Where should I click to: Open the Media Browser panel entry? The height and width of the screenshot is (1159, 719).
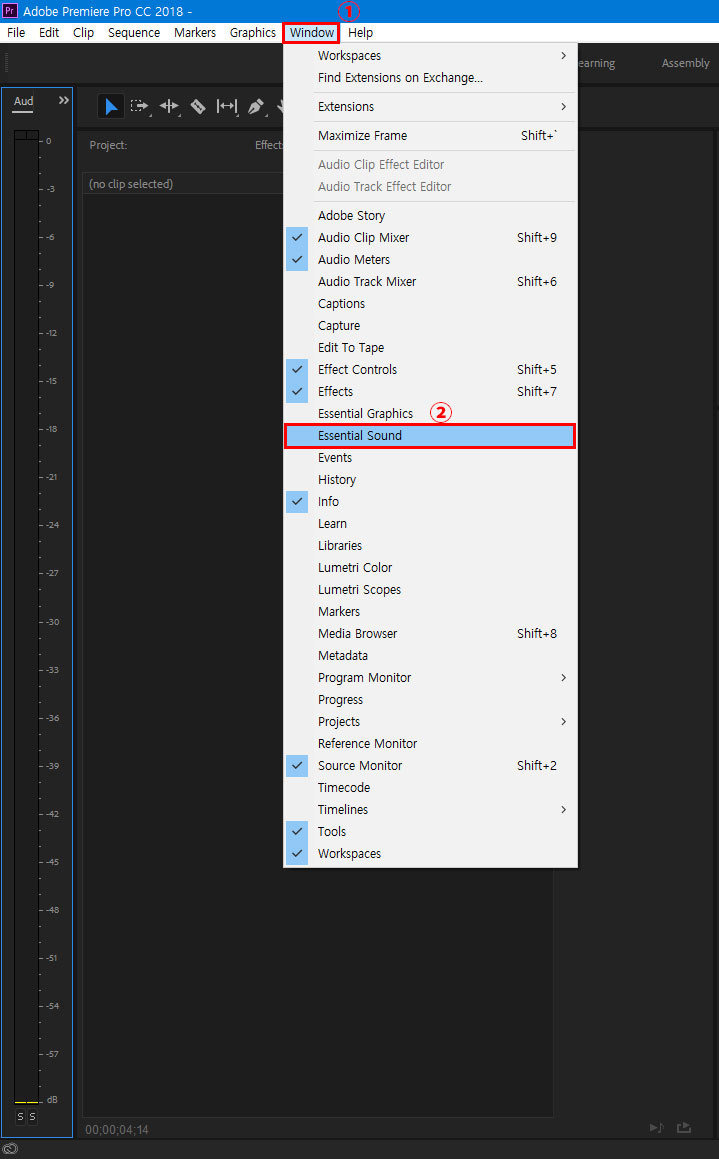(430, 633)
